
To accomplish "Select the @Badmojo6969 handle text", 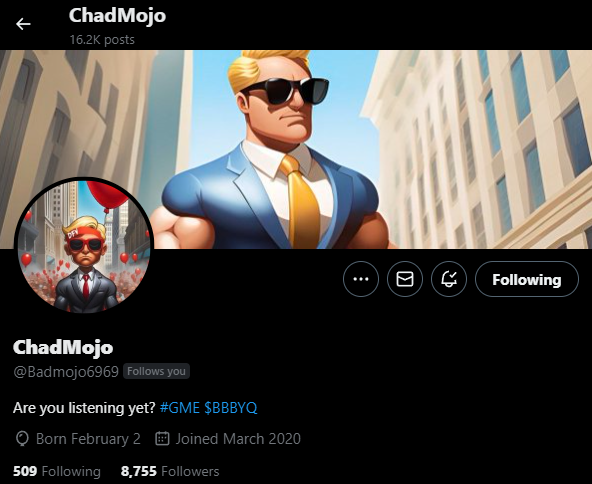I will point(66,372).
